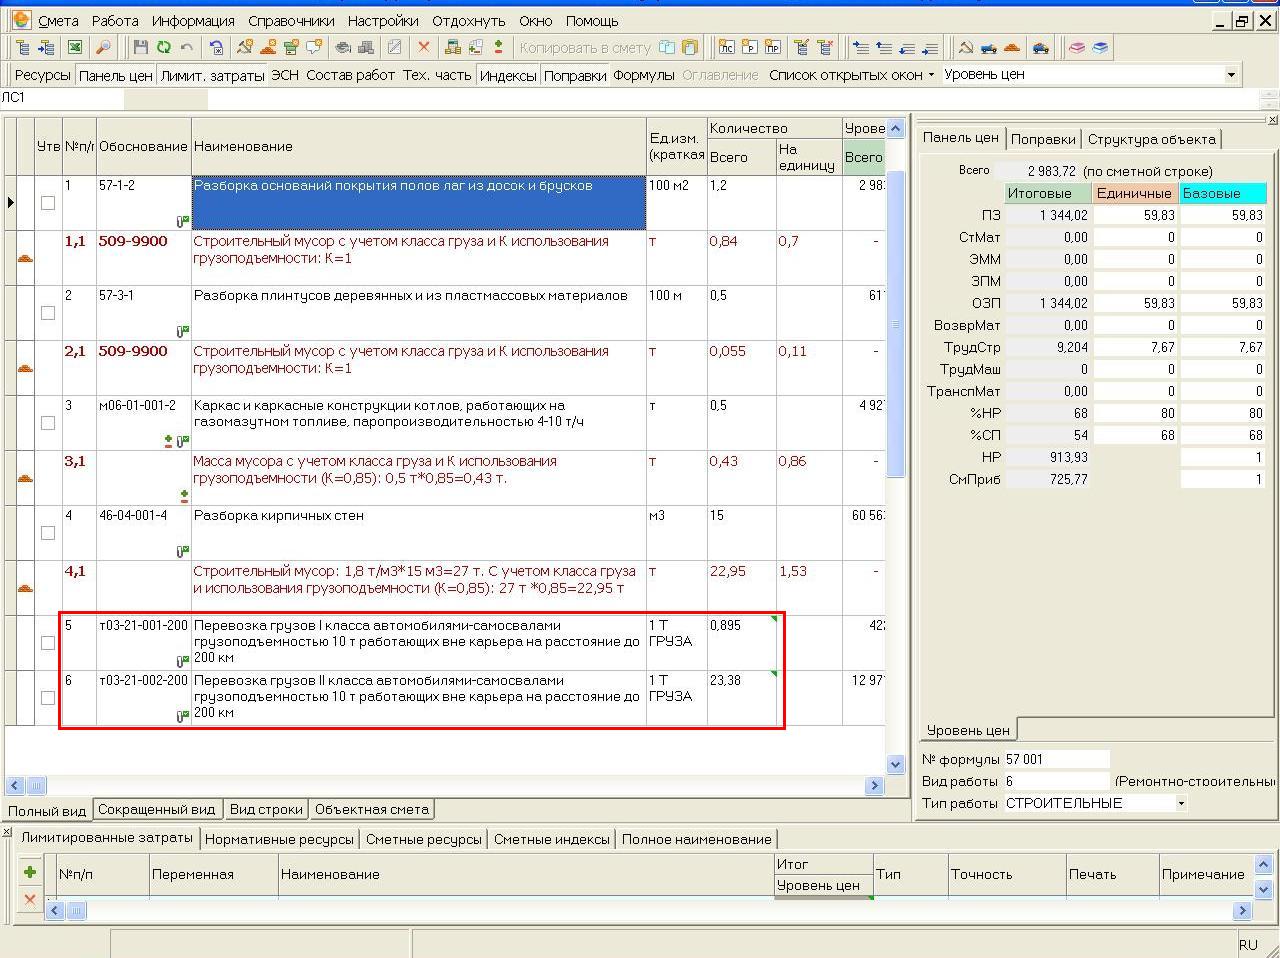Save the estimate with the floppy icon
Image resolution: width=1280 pixels, height=958 pixels.
tap(140, 47)
